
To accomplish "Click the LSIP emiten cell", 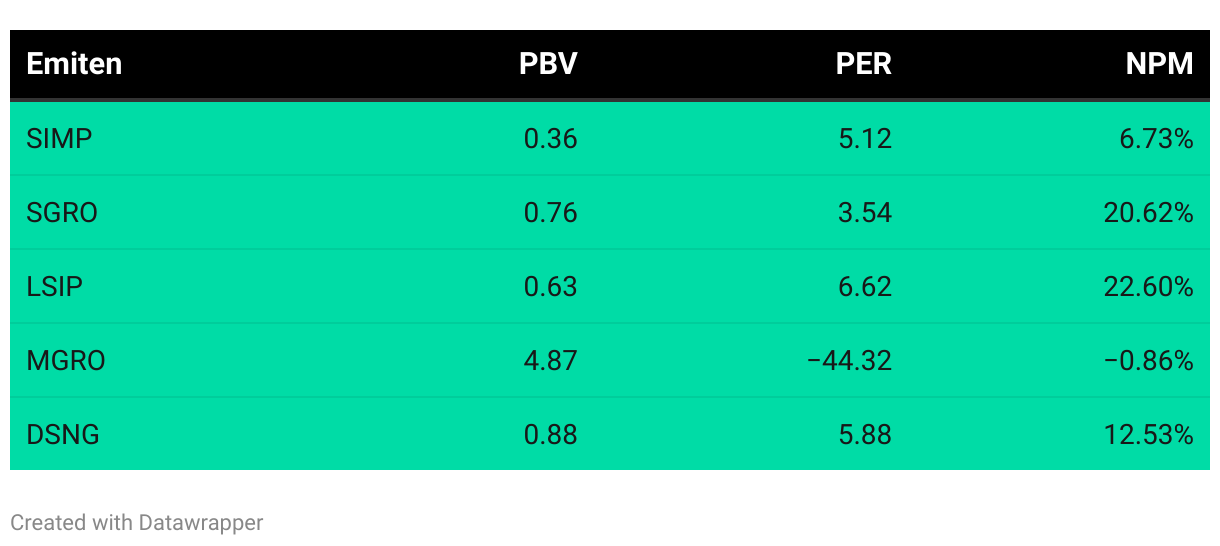I will [54, 287].
